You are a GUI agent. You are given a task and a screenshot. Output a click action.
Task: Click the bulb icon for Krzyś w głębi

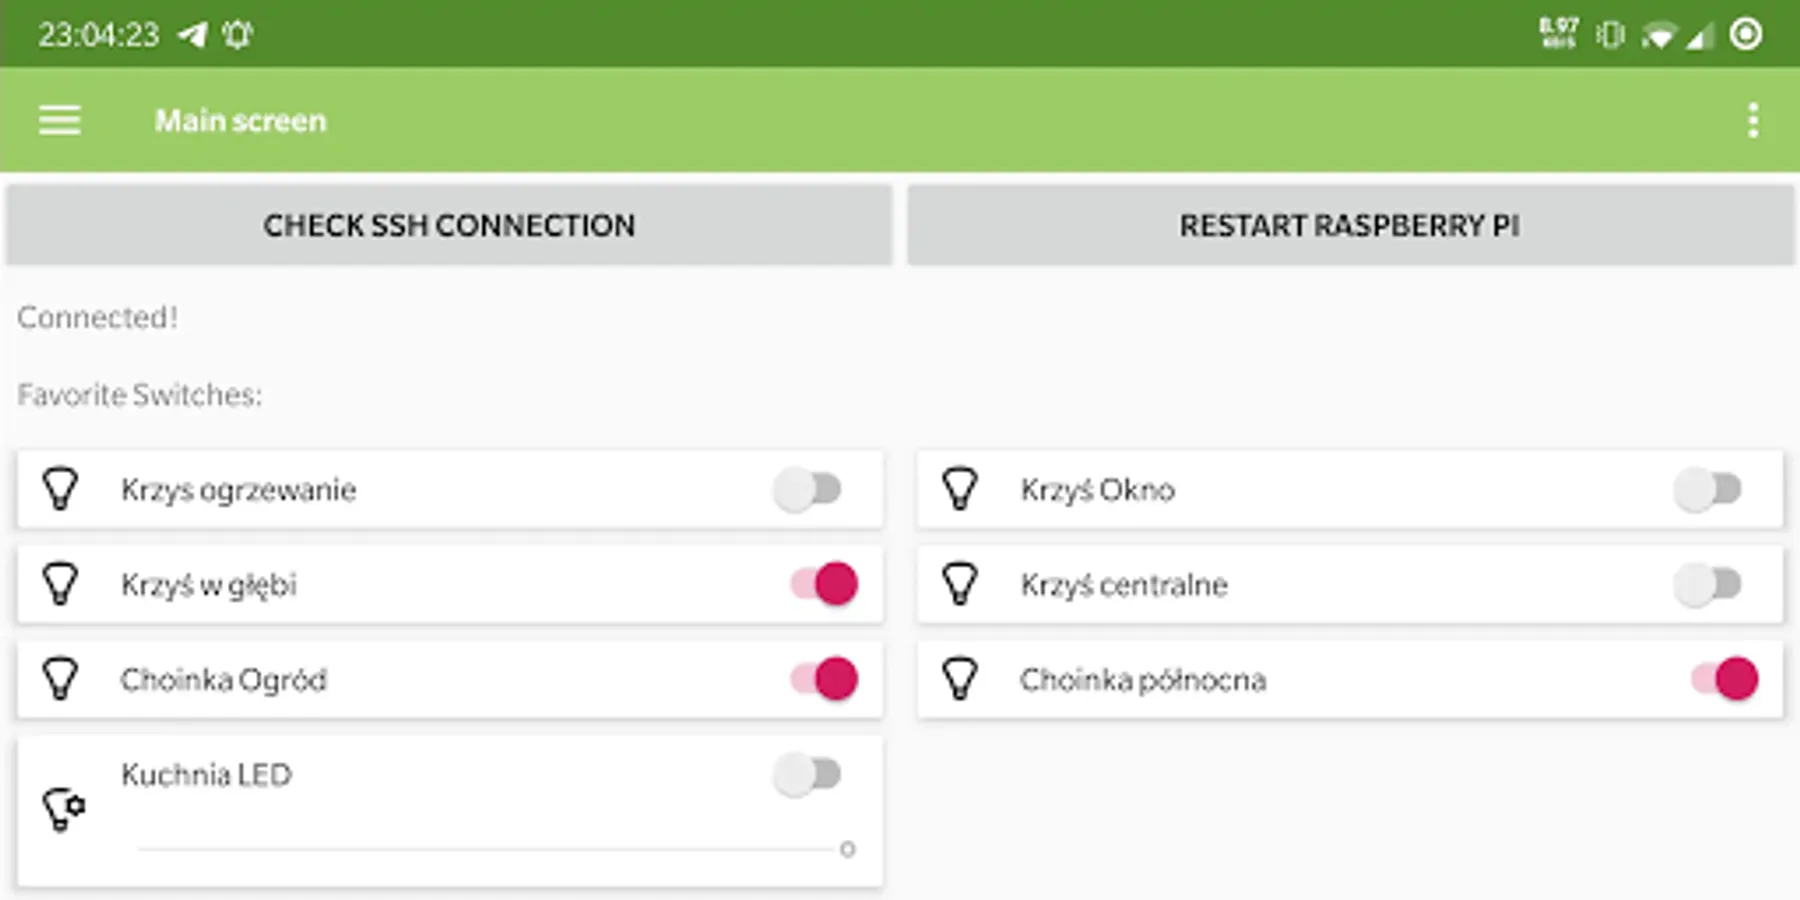coord(60,584)
